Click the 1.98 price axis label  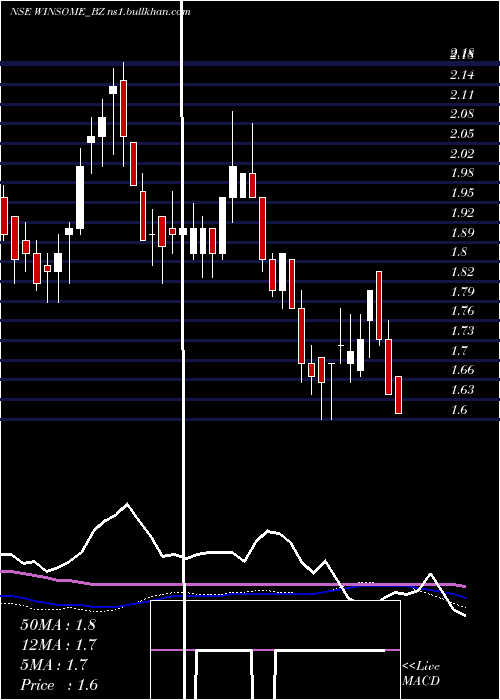[x=462, y=173]
